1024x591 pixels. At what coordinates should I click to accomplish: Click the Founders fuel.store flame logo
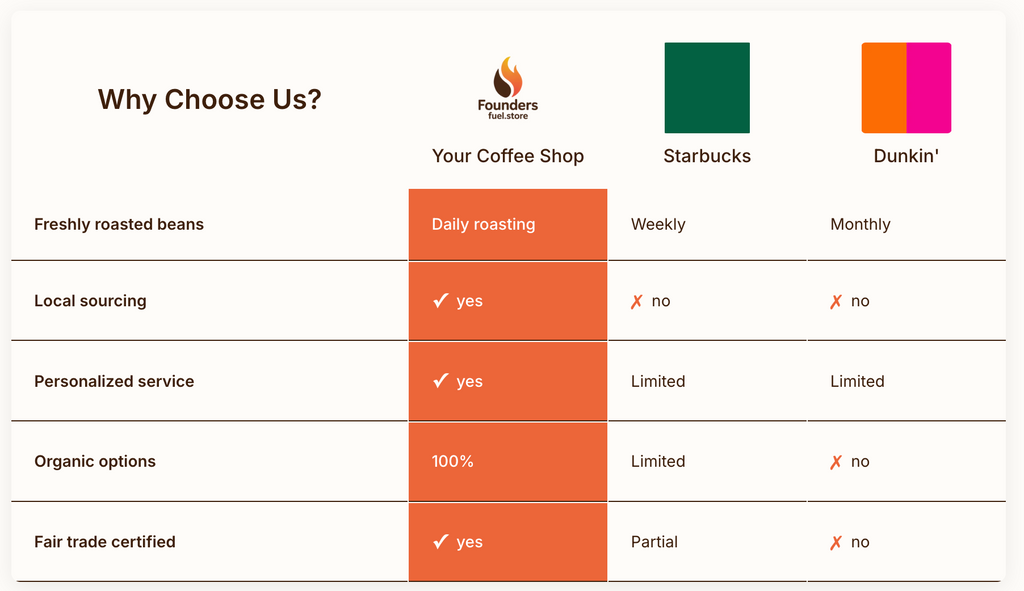click(x=508, y=88)
